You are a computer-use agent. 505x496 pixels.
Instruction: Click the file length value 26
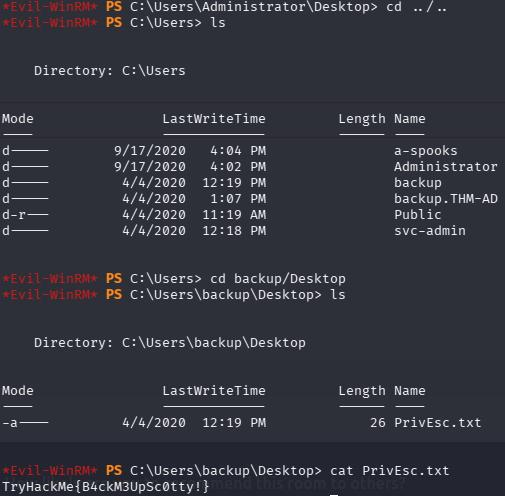click(x=378, y=423)
